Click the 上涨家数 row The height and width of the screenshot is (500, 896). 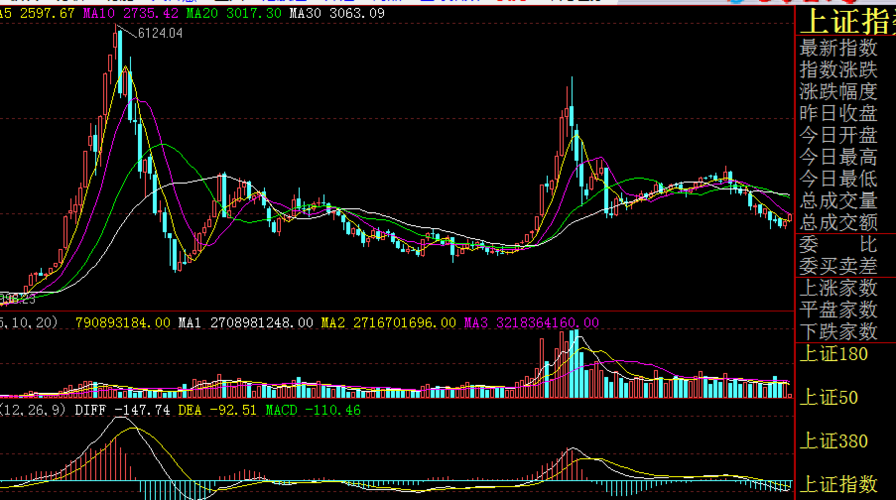[838, 288]
